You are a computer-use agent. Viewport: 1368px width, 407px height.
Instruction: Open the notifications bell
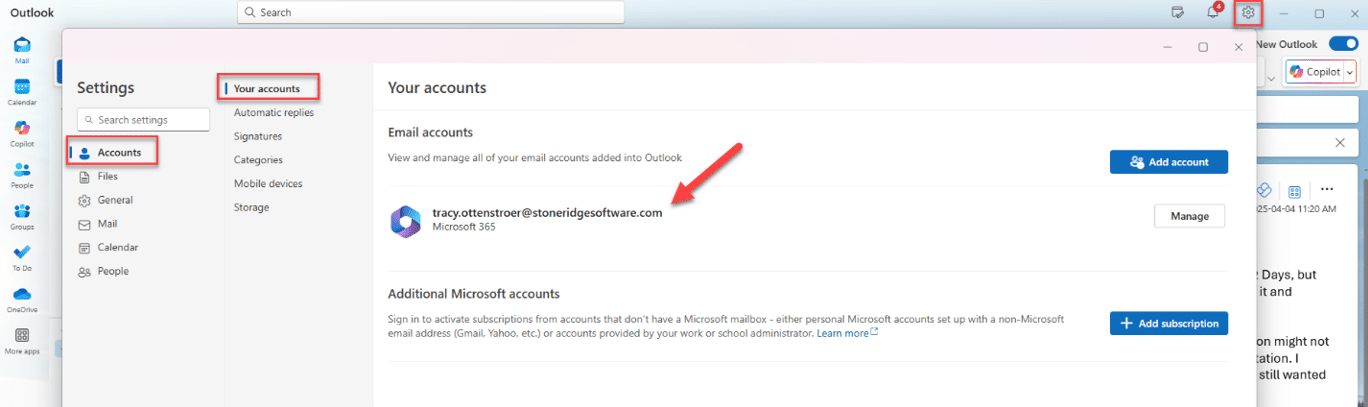(x=1213, y=13)
